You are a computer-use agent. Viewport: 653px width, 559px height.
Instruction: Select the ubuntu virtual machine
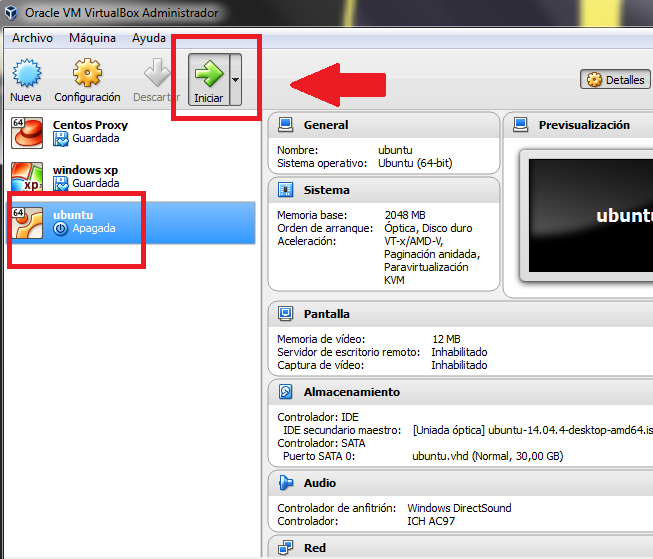[x=131, y=222]
